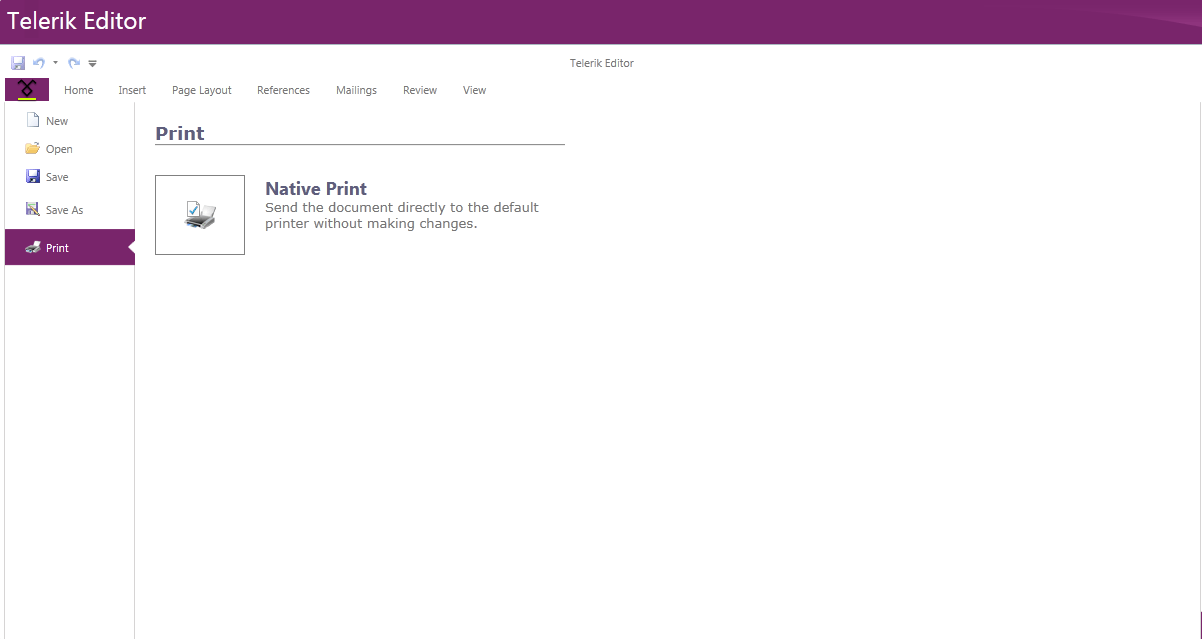
Task: Open the Undo history dropdown arrow
Action: pos(55,63)
